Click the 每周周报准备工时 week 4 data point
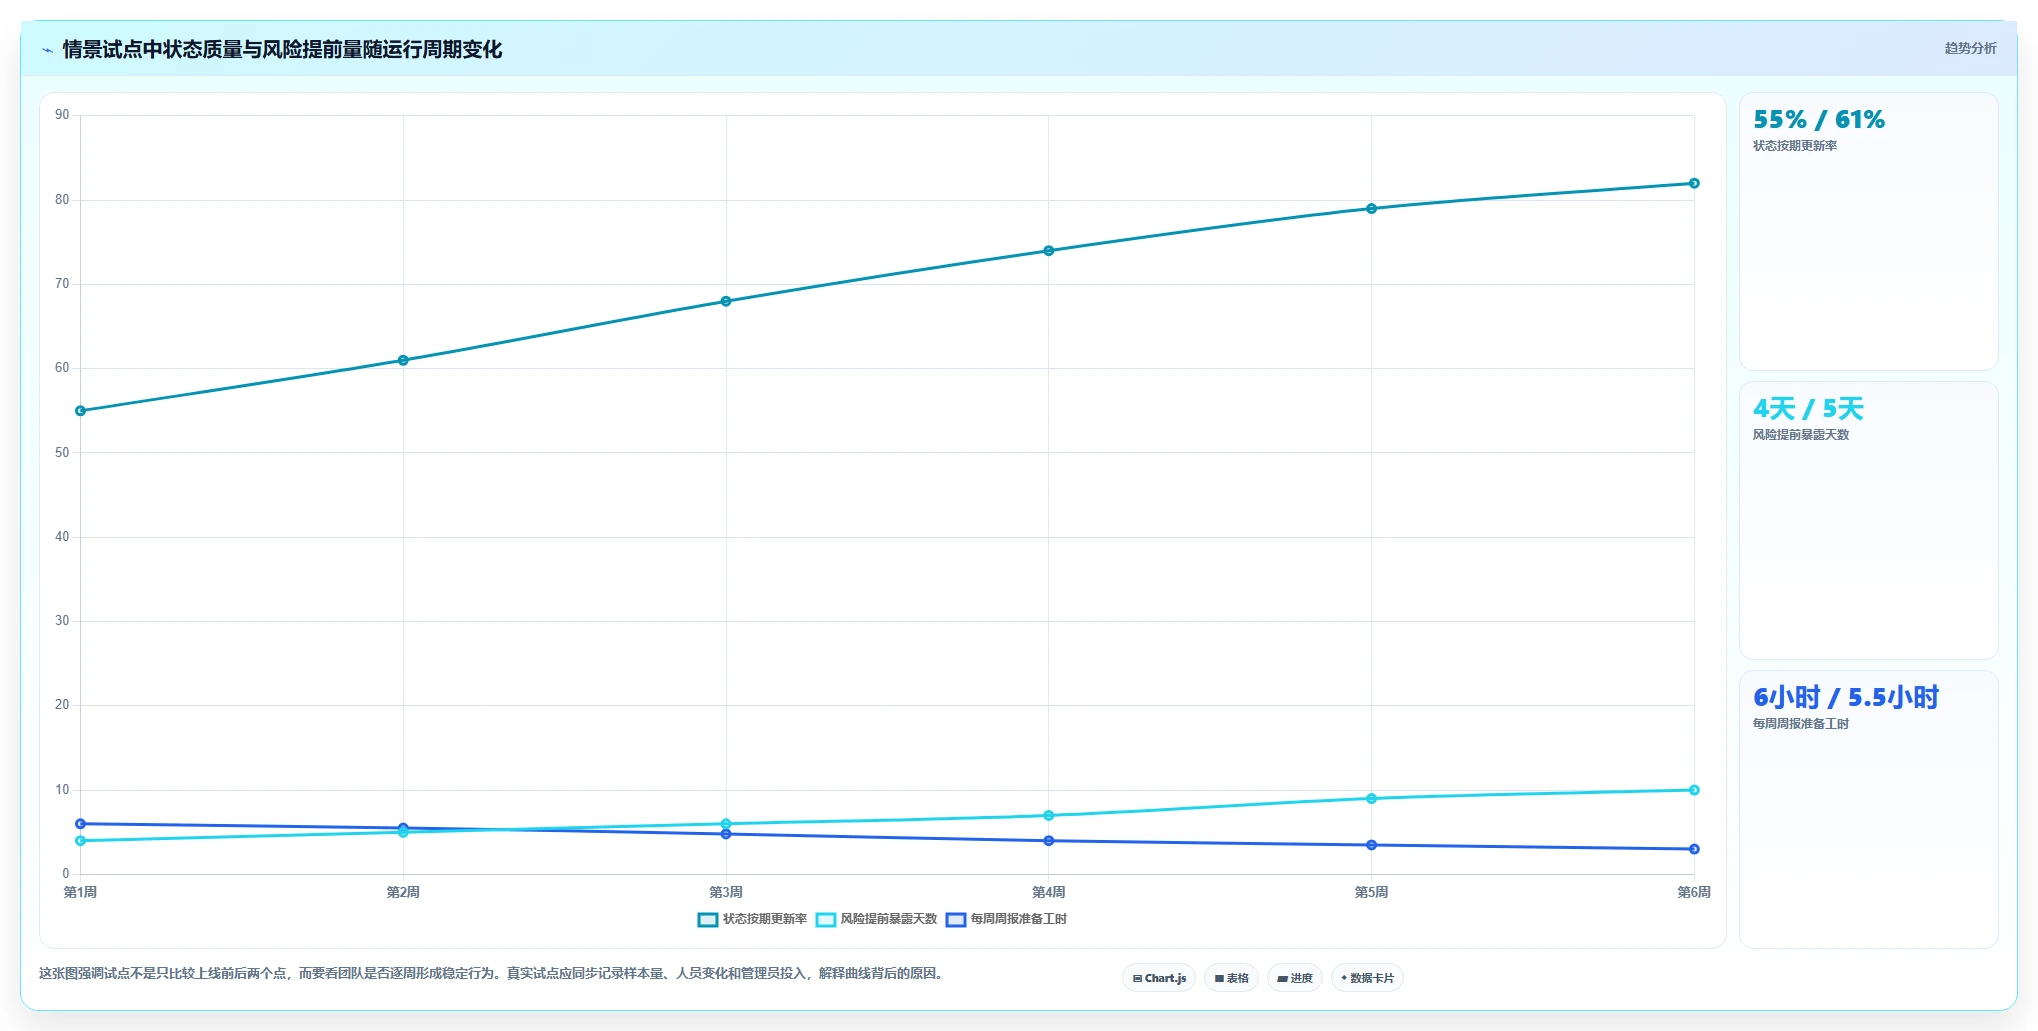Image resolution: width=2038 pixels, height=1031 pixels. [x=1048, y=841]
